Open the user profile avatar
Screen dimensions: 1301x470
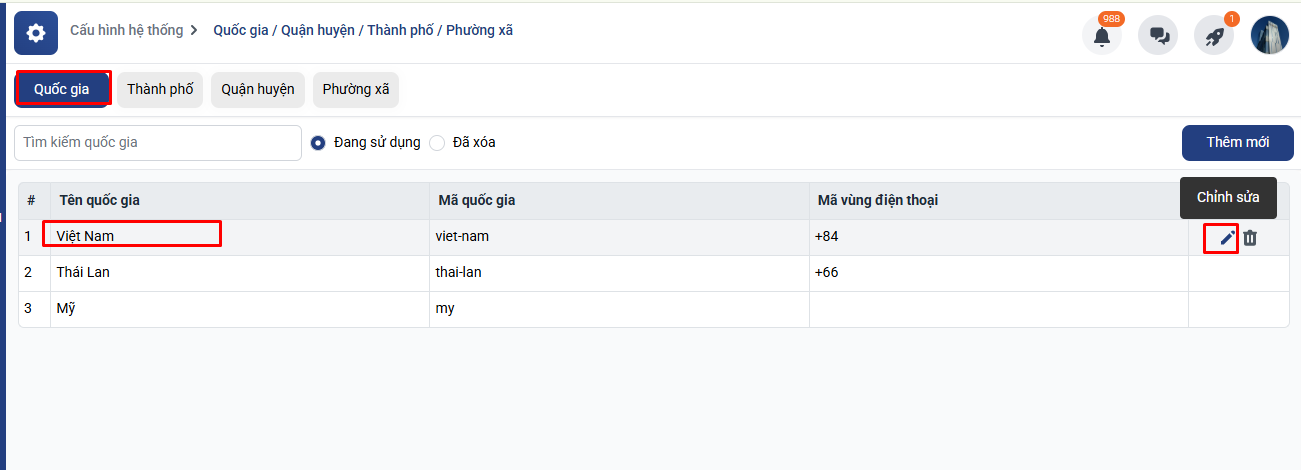(1270, 35)
